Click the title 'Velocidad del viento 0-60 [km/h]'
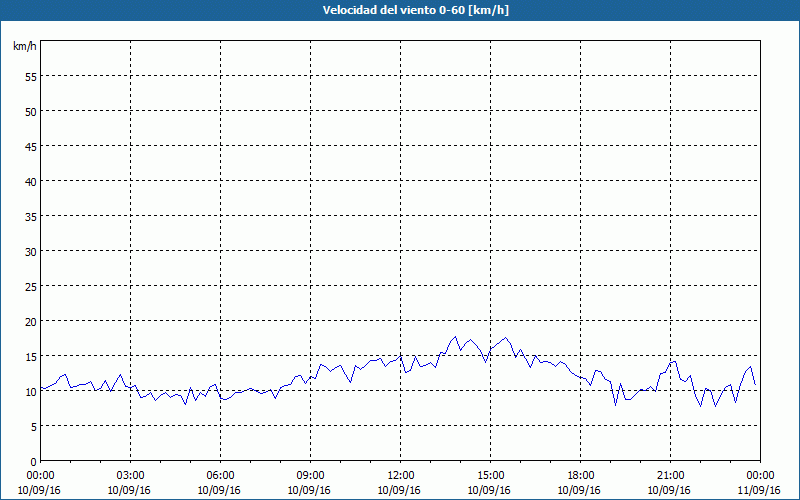The width and height of the screenshot is (800, 500). point(415,10)
